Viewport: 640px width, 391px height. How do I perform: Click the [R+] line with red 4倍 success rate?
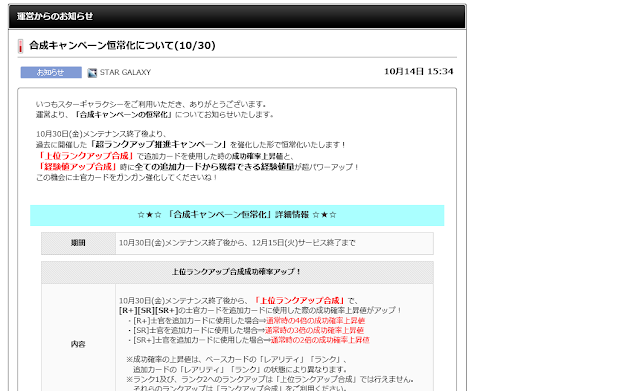(x=246, y=321)
